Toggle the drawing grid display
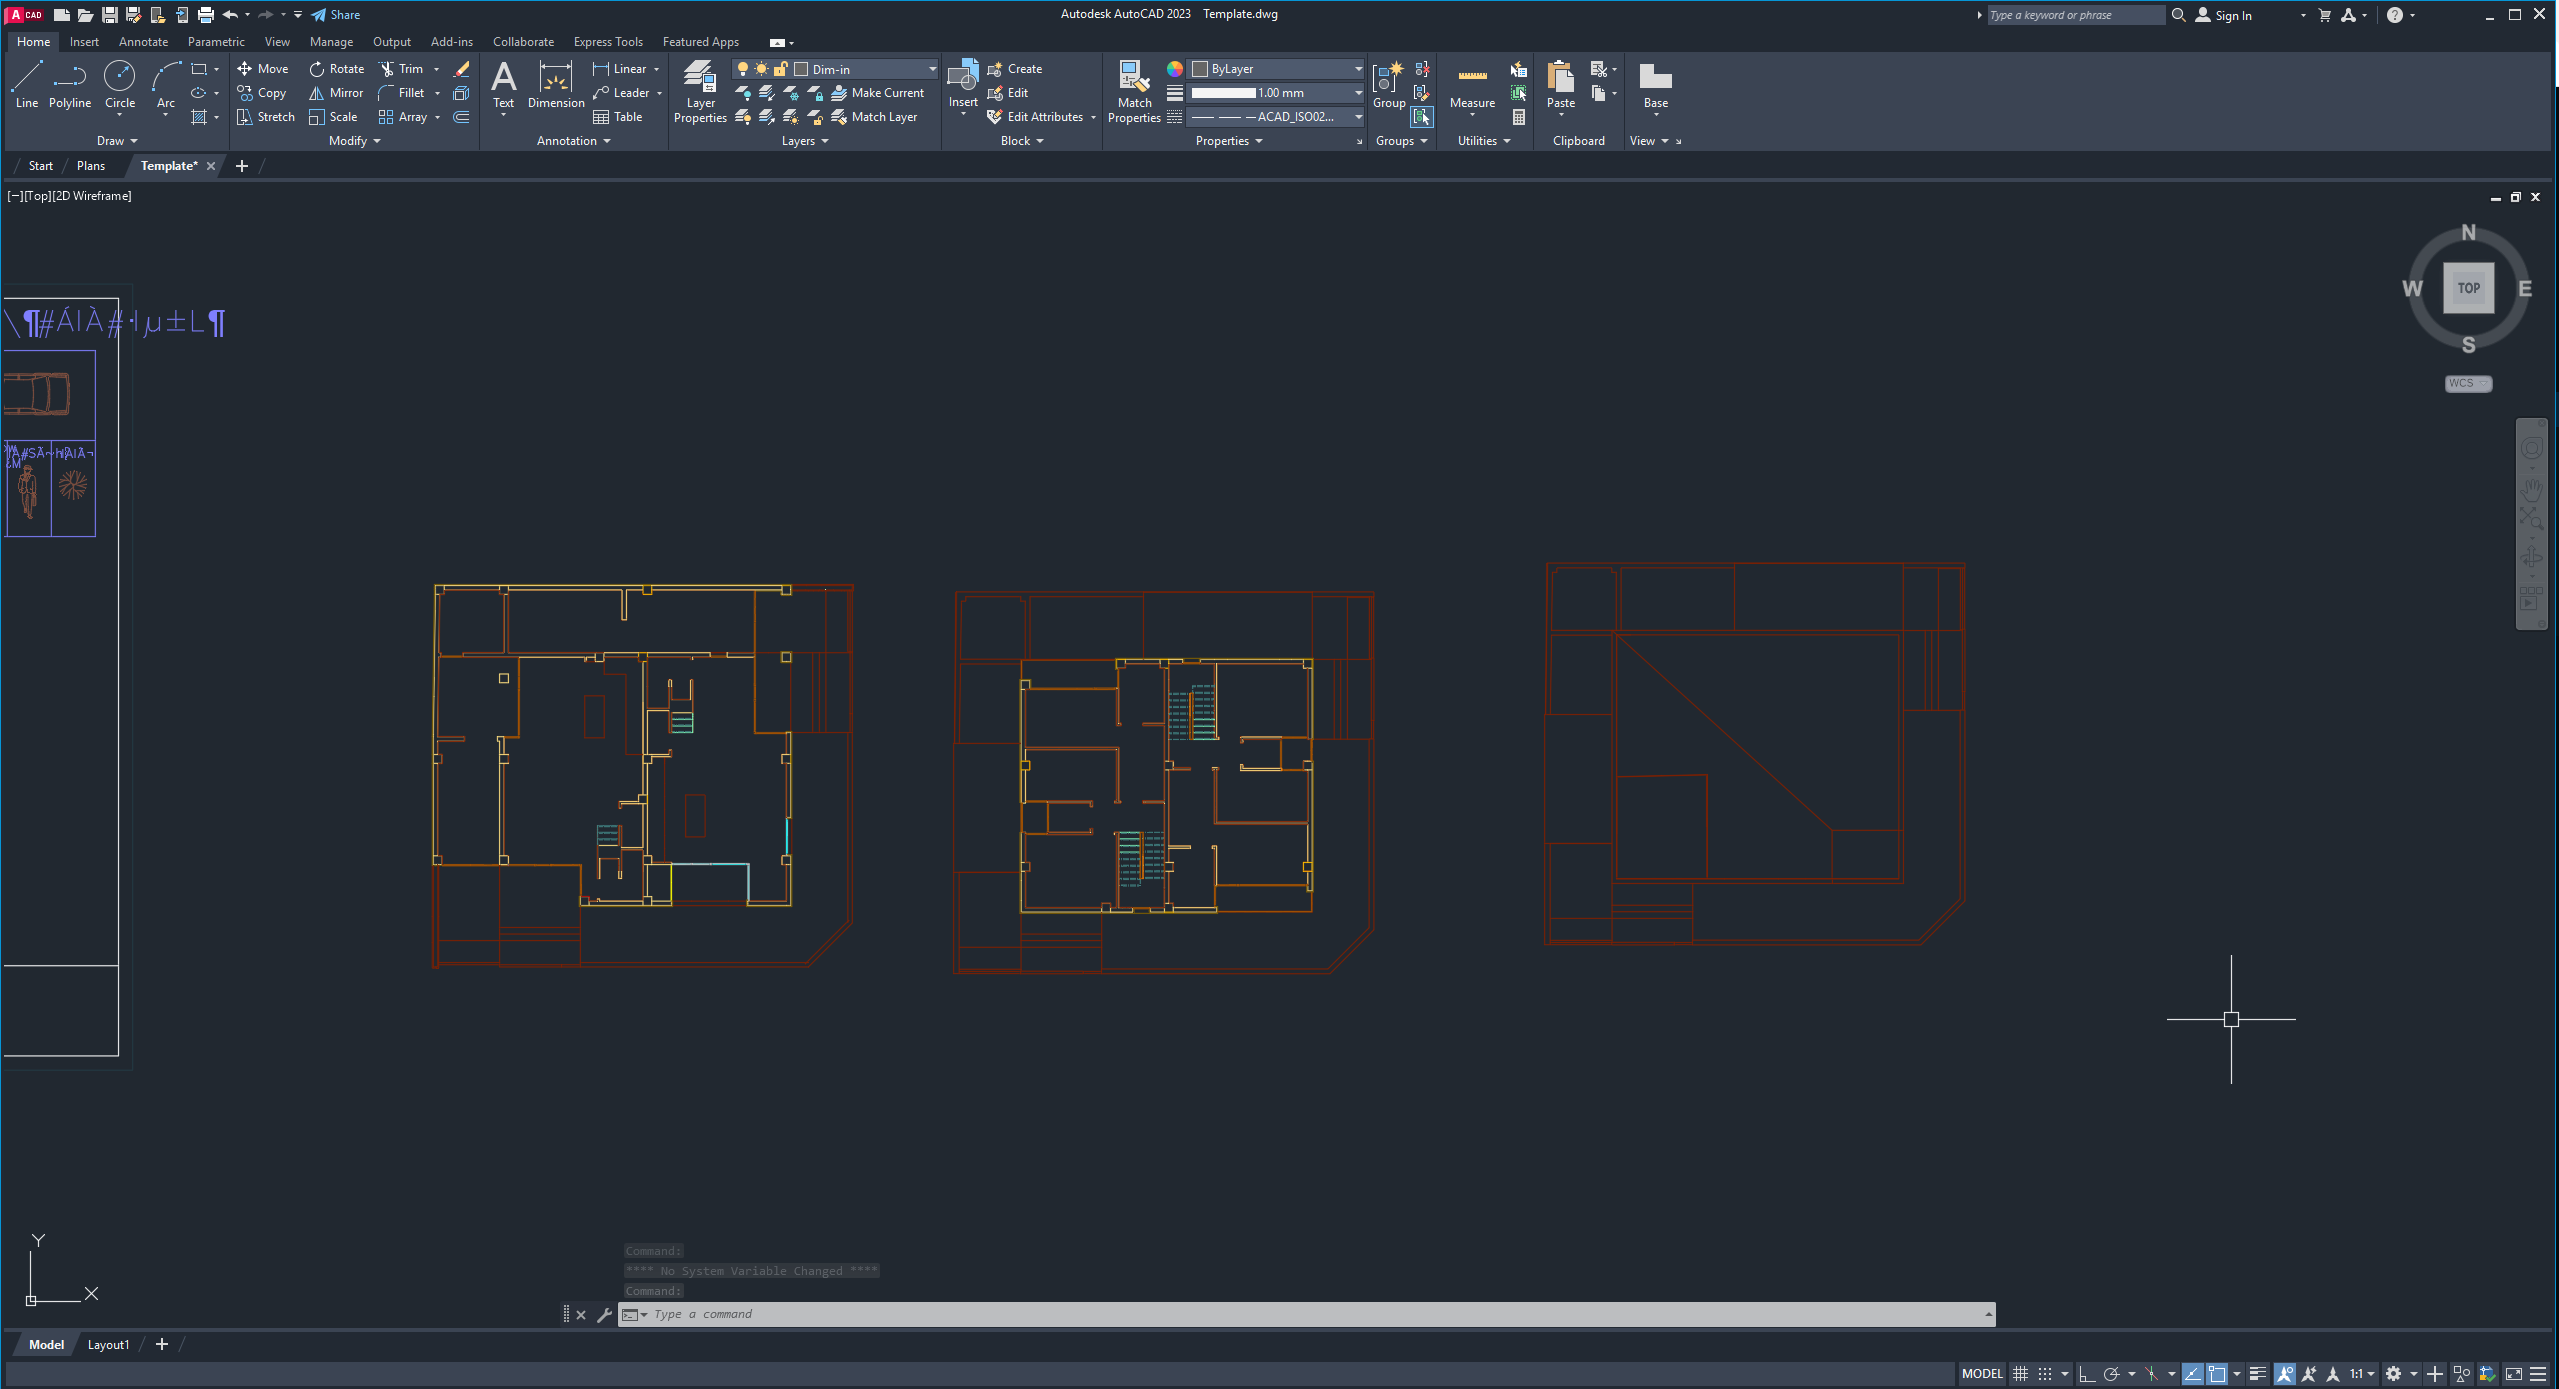 tap(2020, 1374)
